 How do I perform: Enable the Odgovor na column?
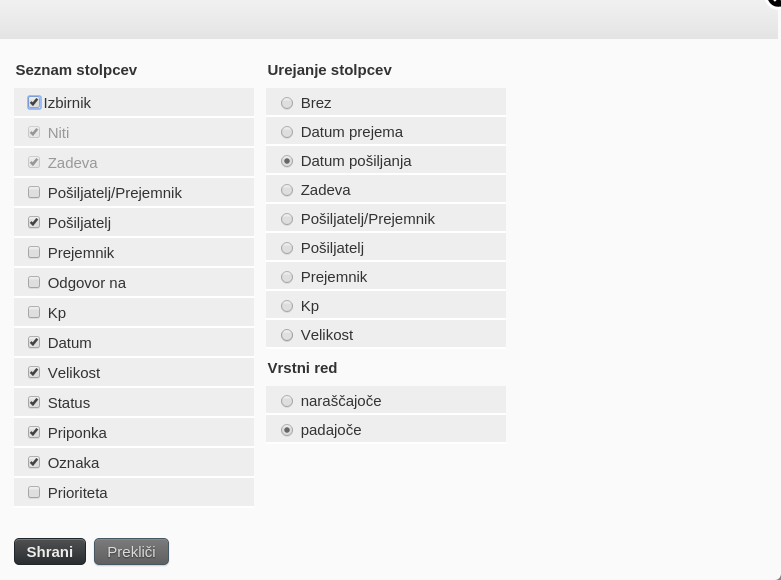tap(34, 283)
